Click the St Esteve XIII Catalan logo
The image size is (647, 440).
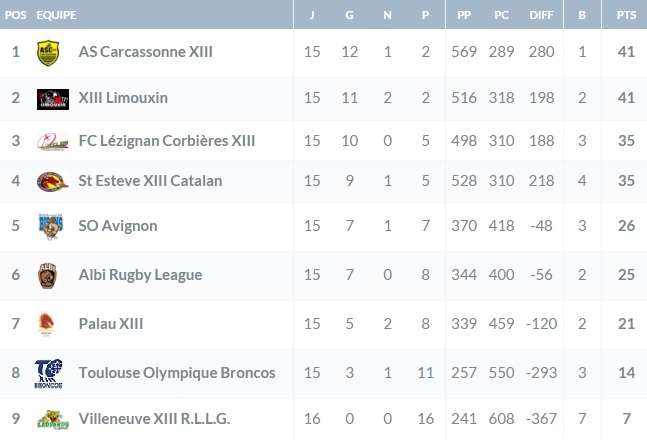pyautogui.click(x=49, y=182)
